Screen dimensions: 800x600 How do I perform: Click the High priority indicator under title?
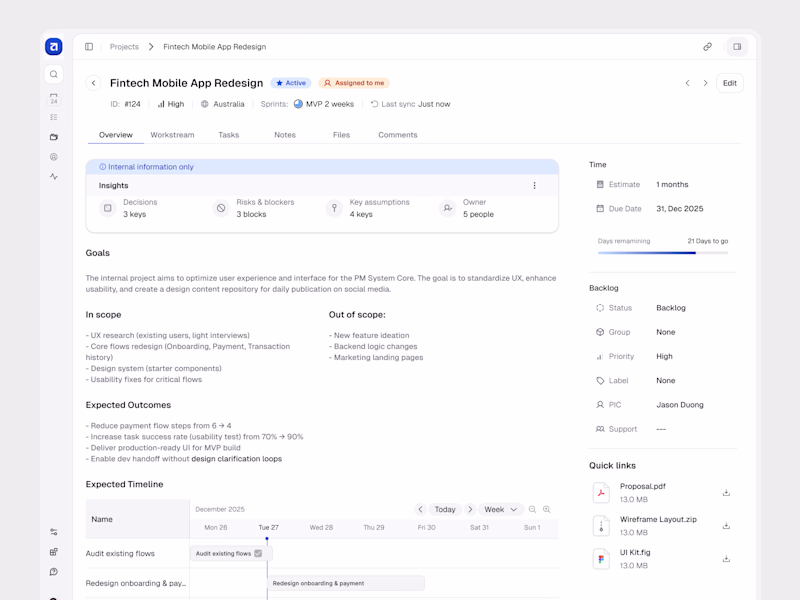pos(170,104)
